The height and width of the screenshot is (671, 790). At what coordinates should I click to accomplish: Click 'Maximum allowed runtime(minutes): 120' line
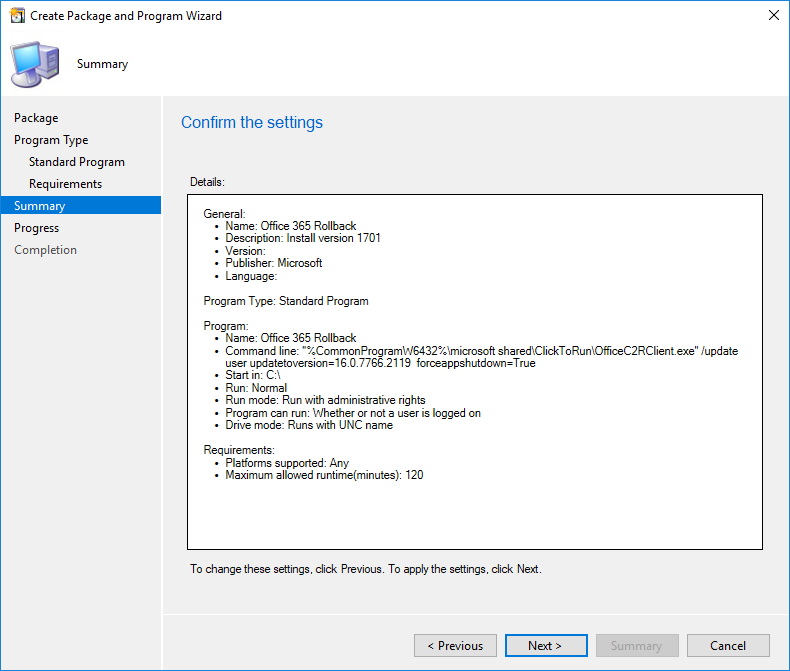point(324,475)
